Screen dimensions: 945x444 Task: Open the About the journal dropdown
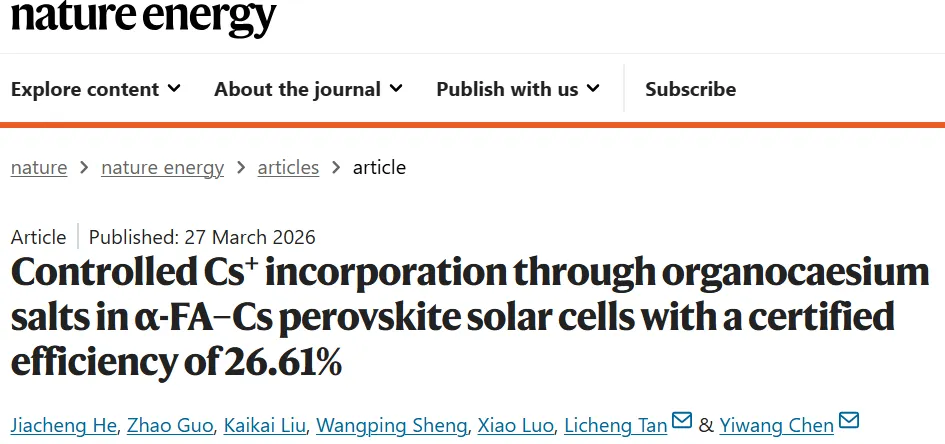(x=308, y=89)
